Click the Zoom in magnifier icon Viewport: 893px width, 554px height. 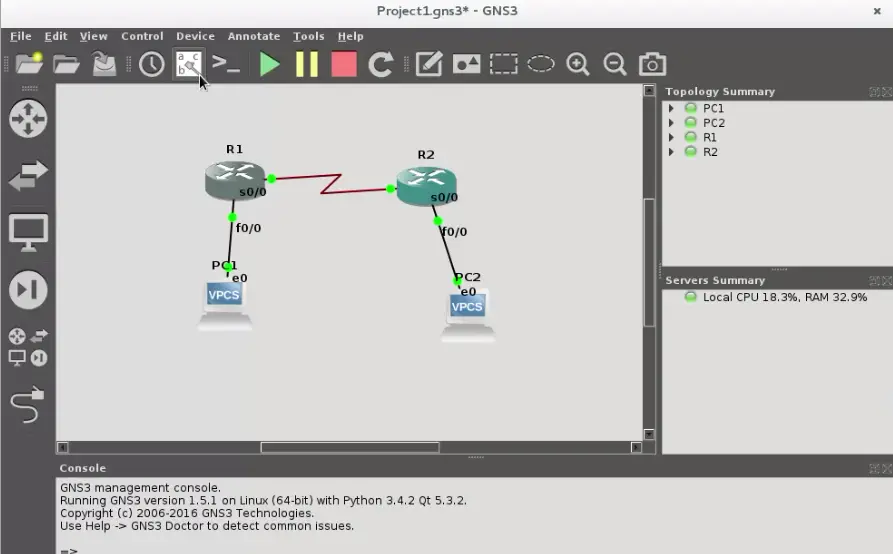(x=578, y=64)
